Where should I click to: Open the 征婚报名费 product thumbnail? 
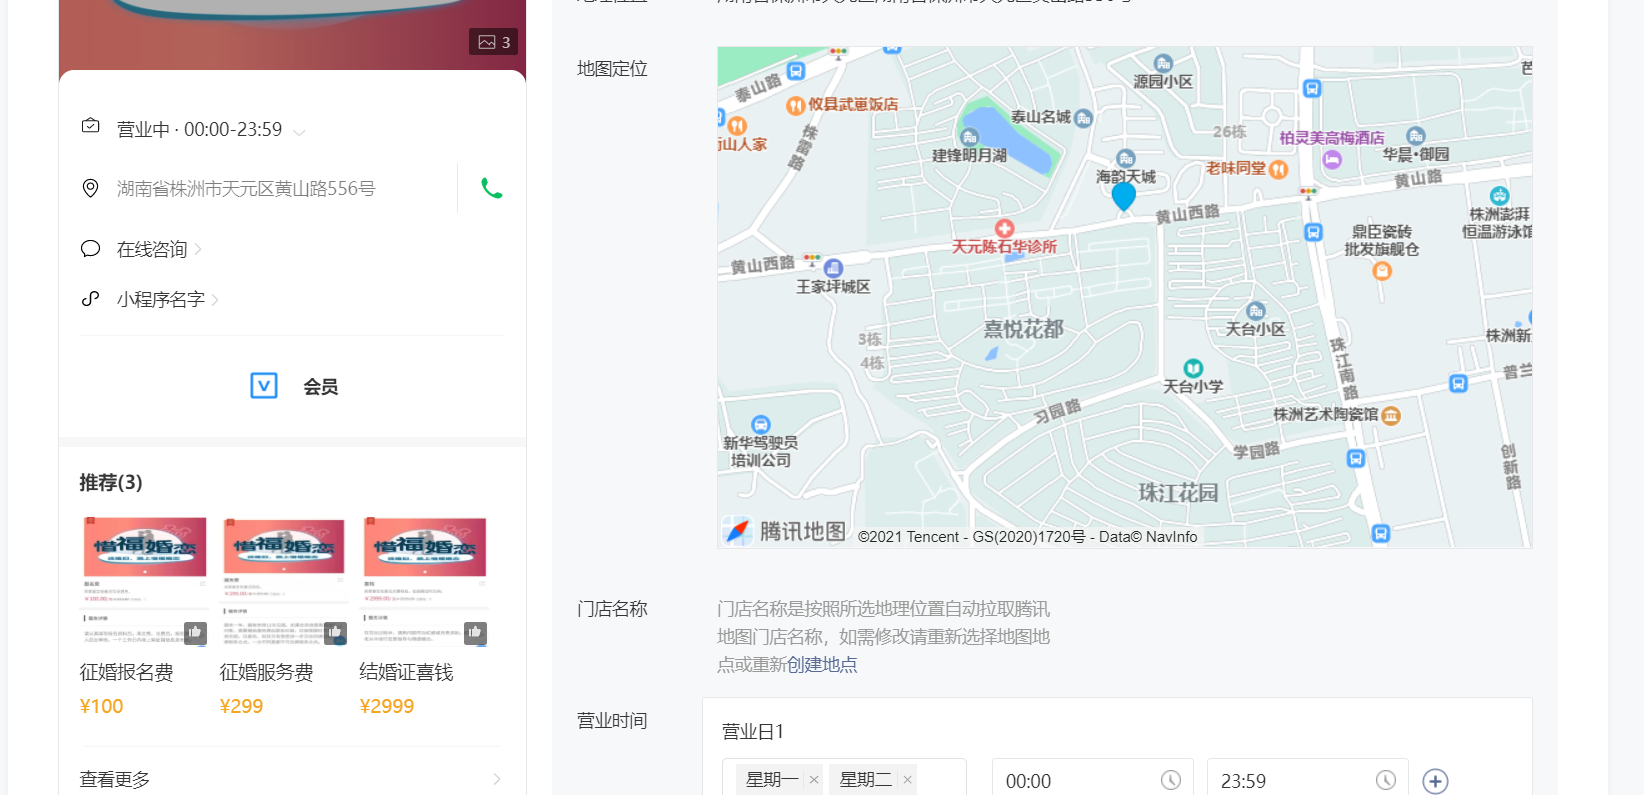pyautogui.click(x=144, y=582)
